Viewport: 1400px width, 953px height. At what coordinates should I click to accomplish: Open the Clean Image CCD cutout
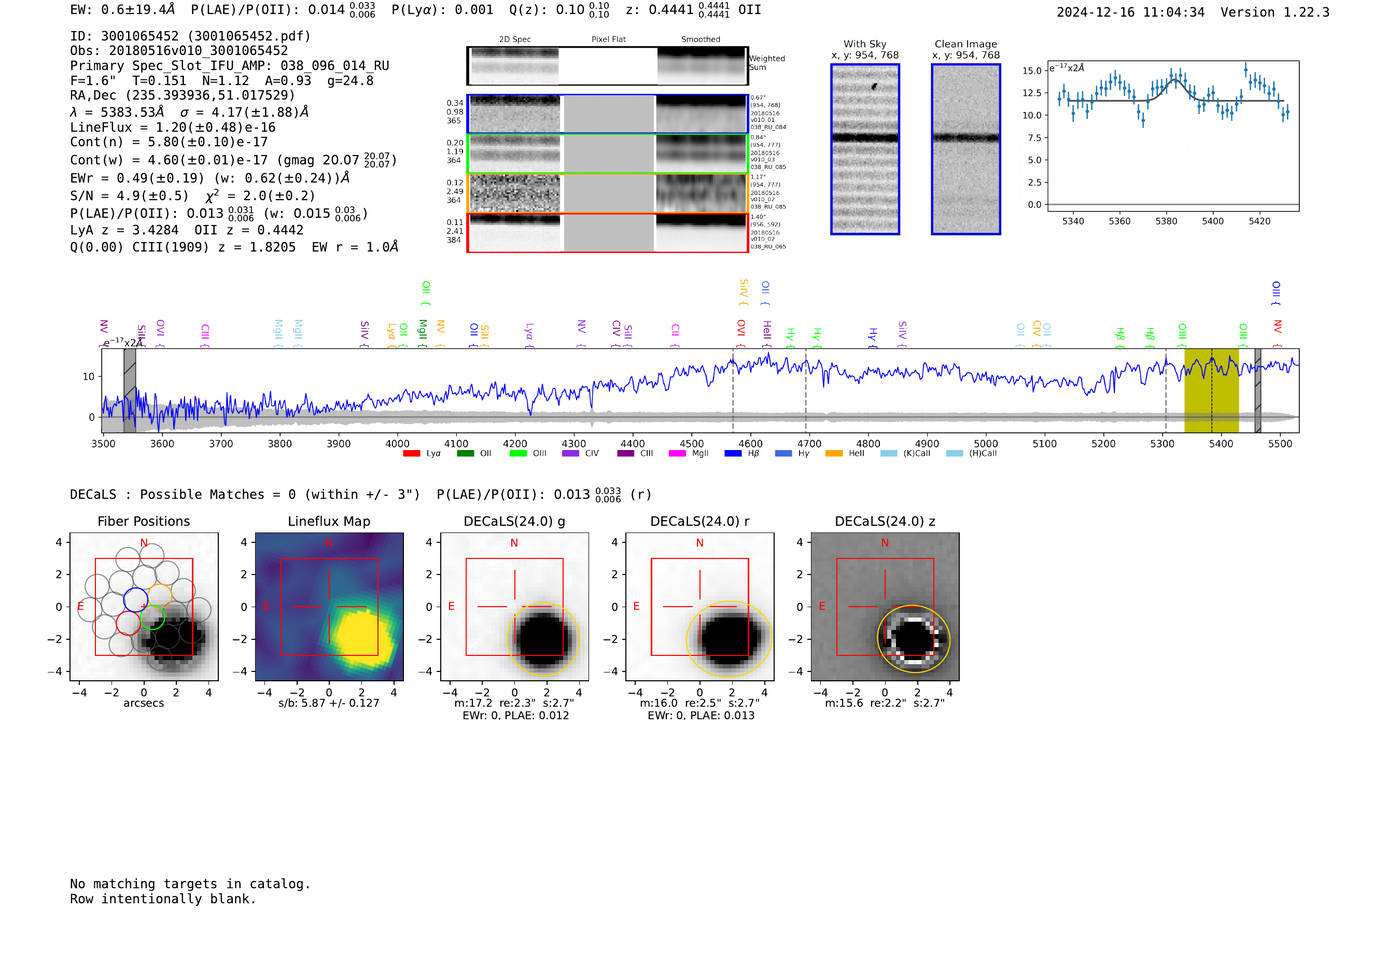click(x=966, y=149)
